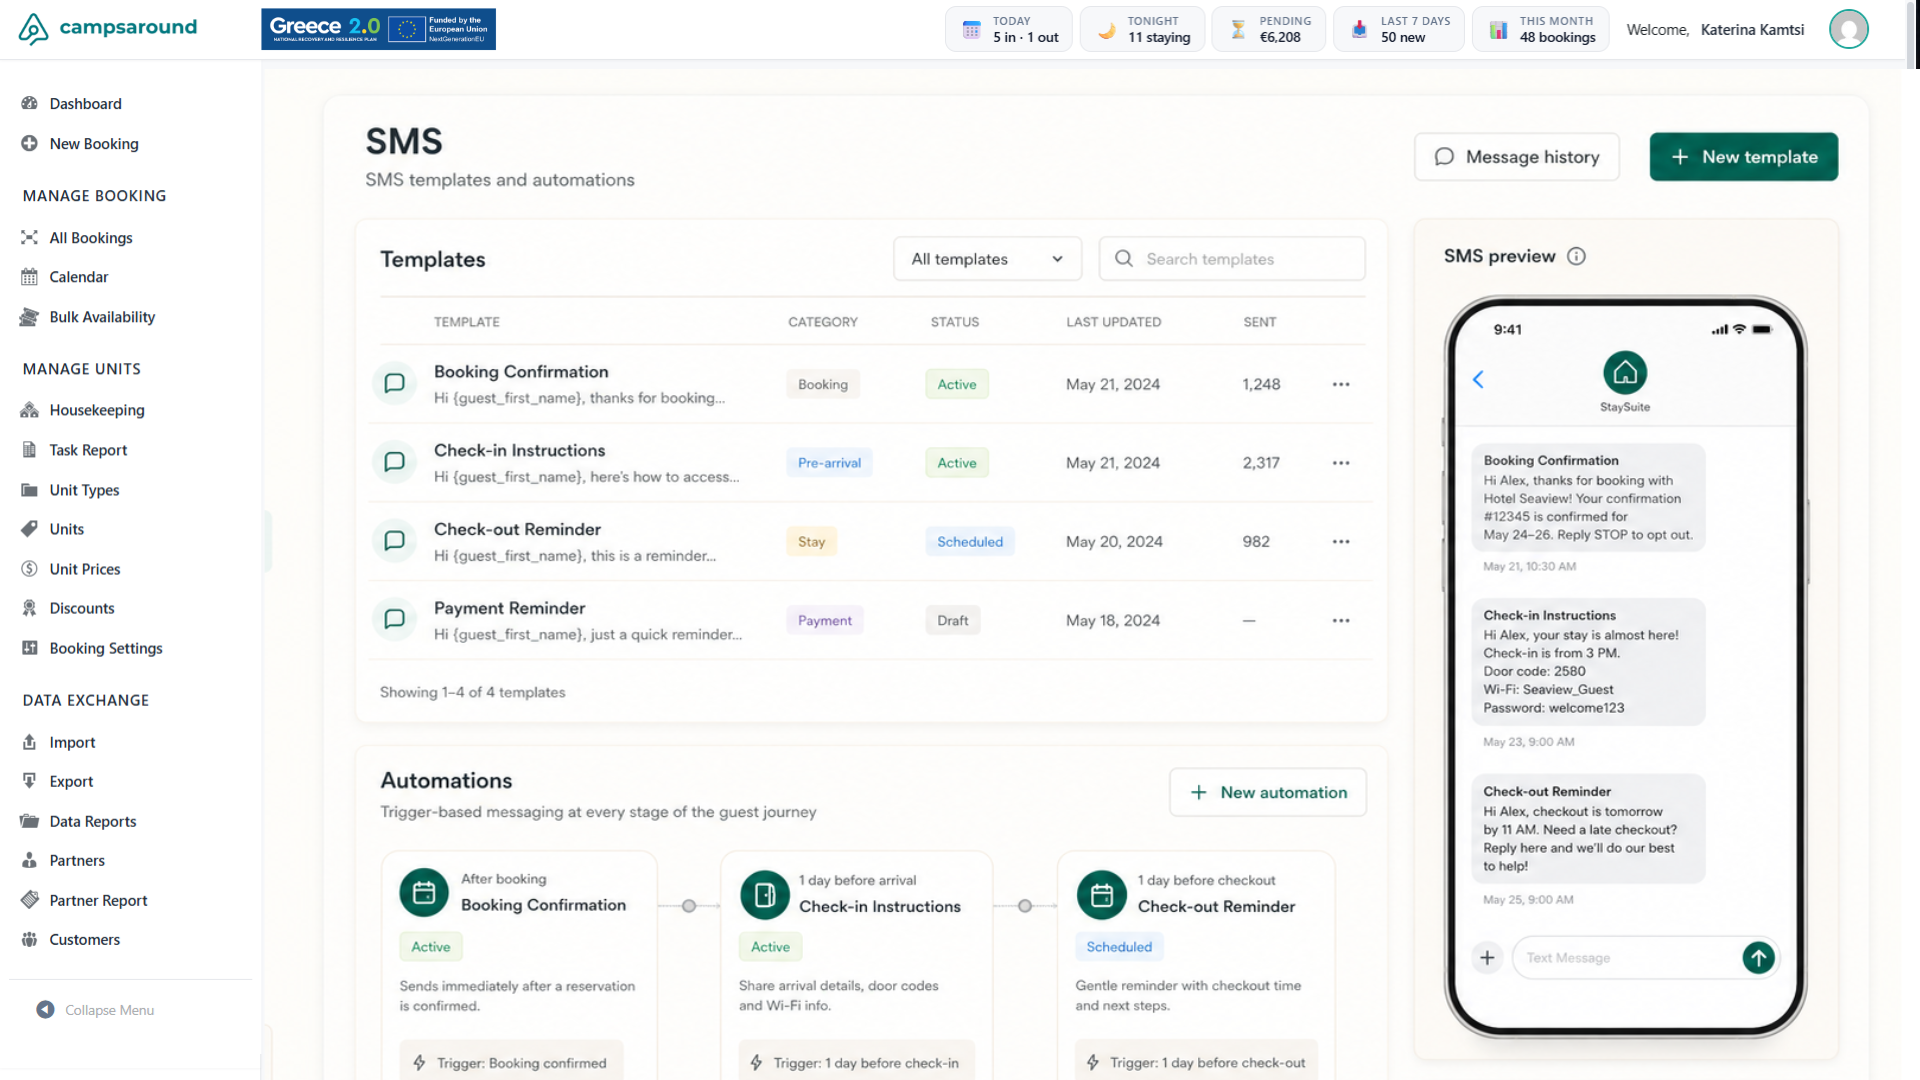Click the Discounts badge icon
Viewport: 1920px width, 1080px height.
click(x=29, y=608)
